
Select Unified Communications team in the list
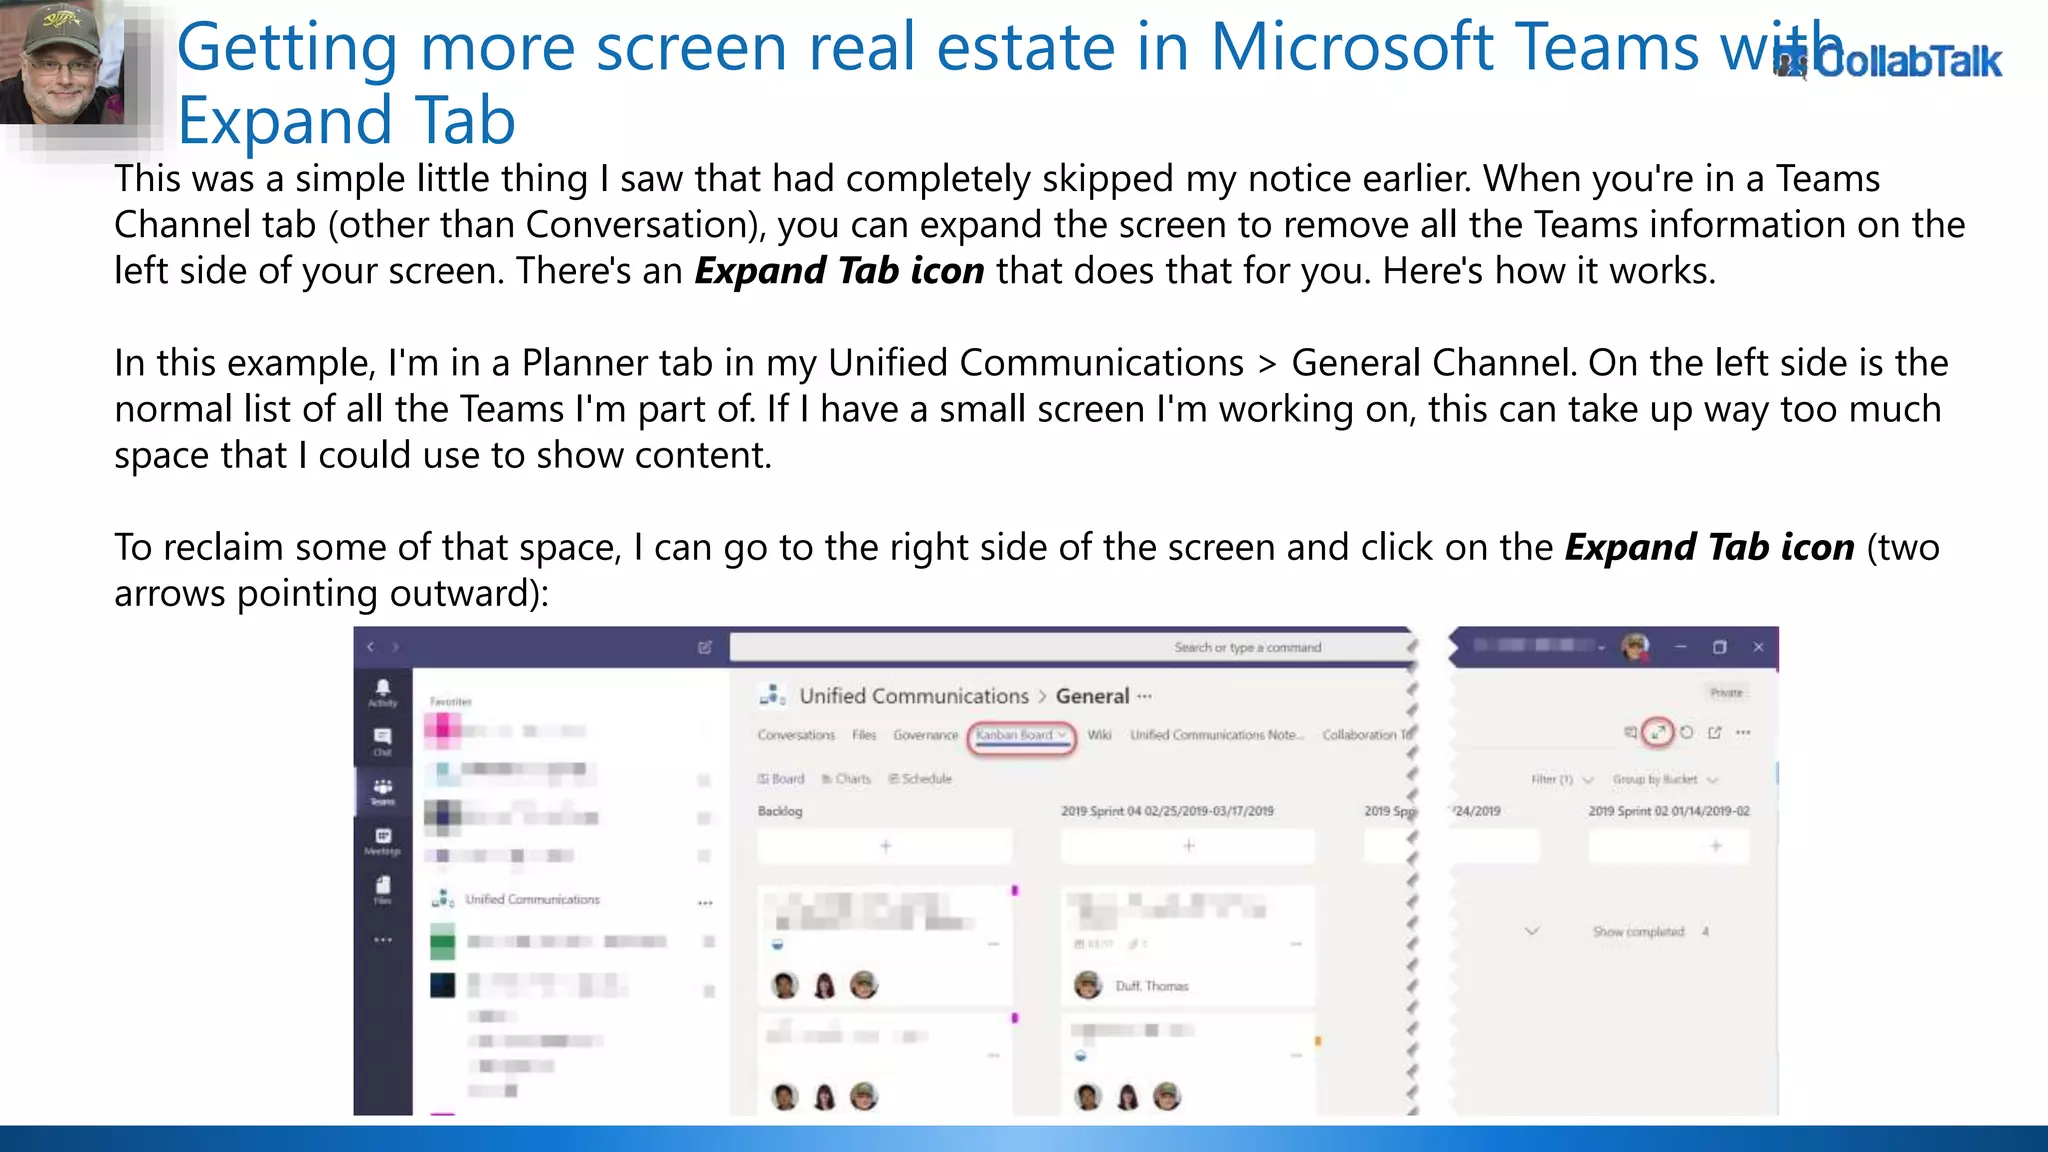coord(532,899)
